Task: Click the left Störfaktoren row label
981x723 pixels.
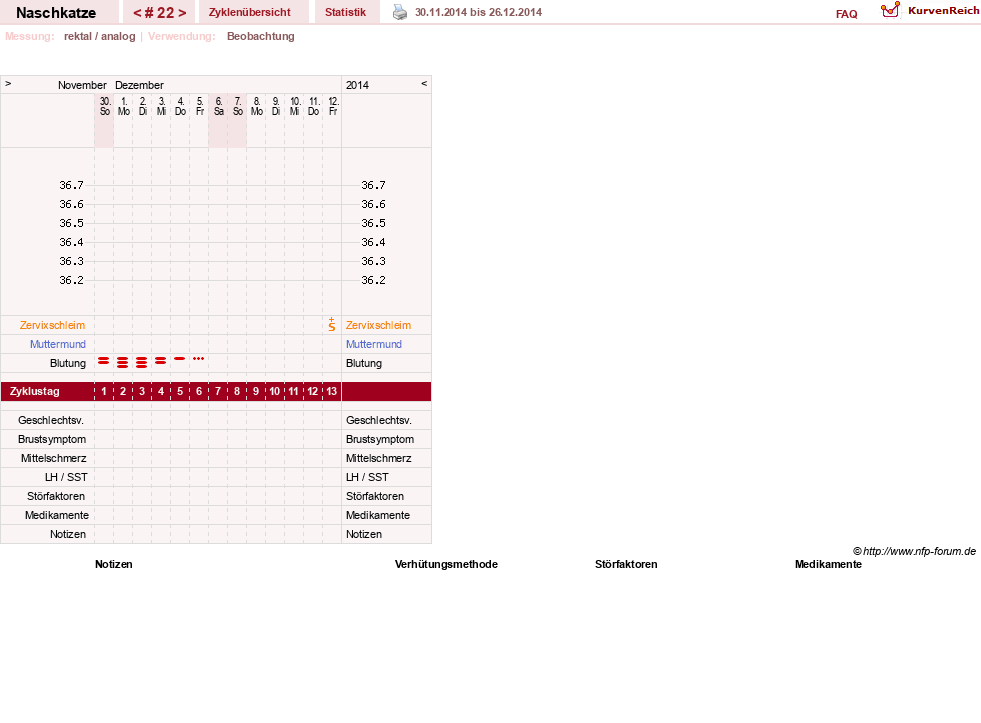Action: [56, 496]
